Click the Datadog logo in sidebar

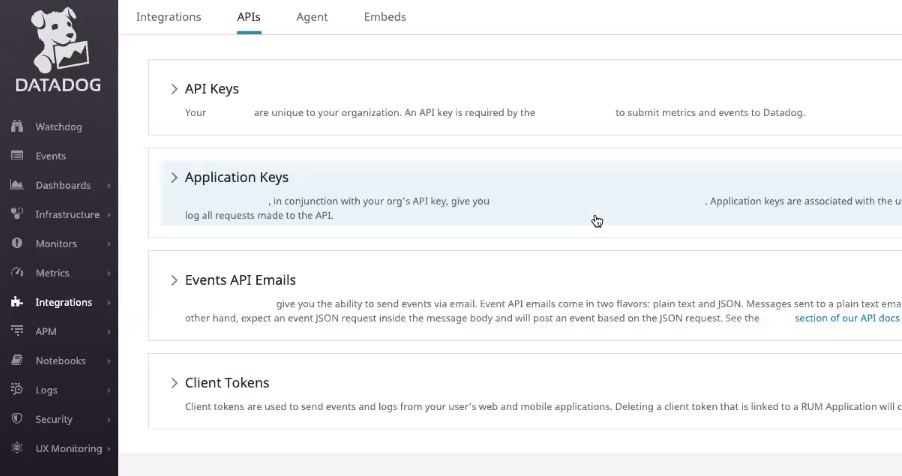pos(58,52)
